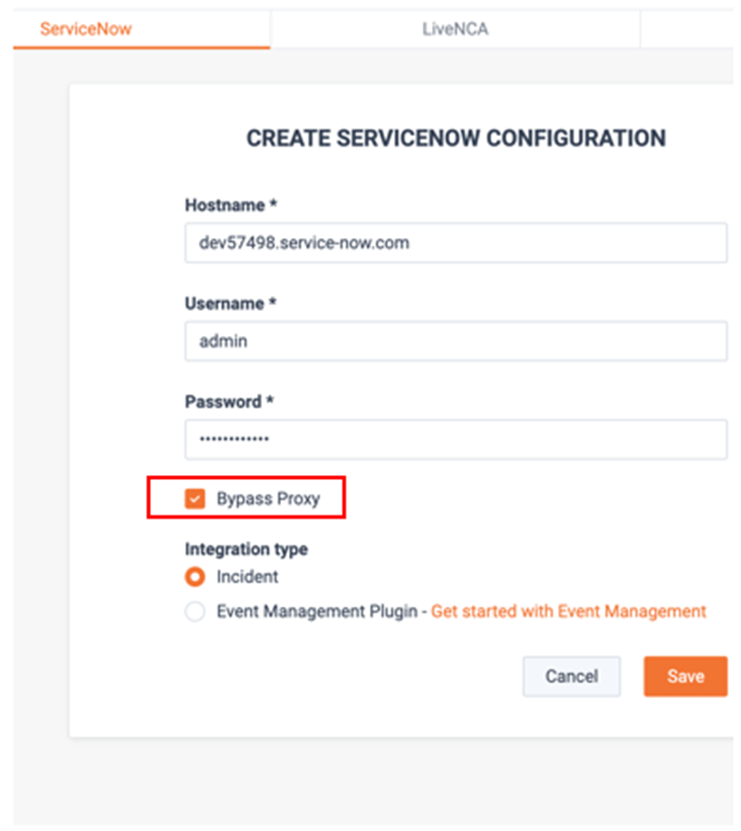This screenshot has height=831, width=741.
Task: Click the Event Management Plugin label text
Action: click(x=317, y=611)
